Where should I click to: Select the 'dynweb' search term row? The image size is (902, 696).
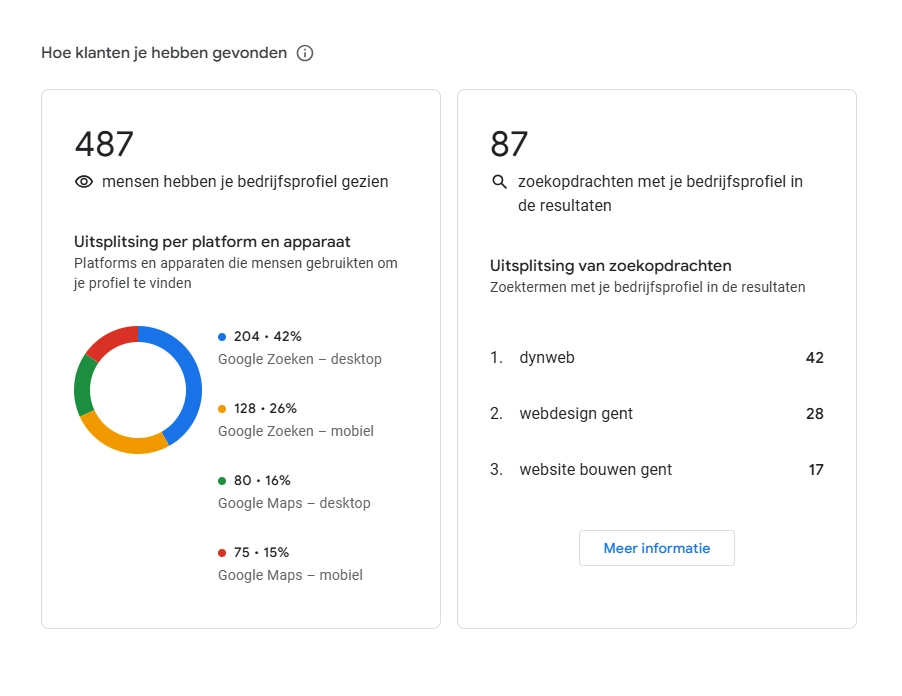pos(656,358)
